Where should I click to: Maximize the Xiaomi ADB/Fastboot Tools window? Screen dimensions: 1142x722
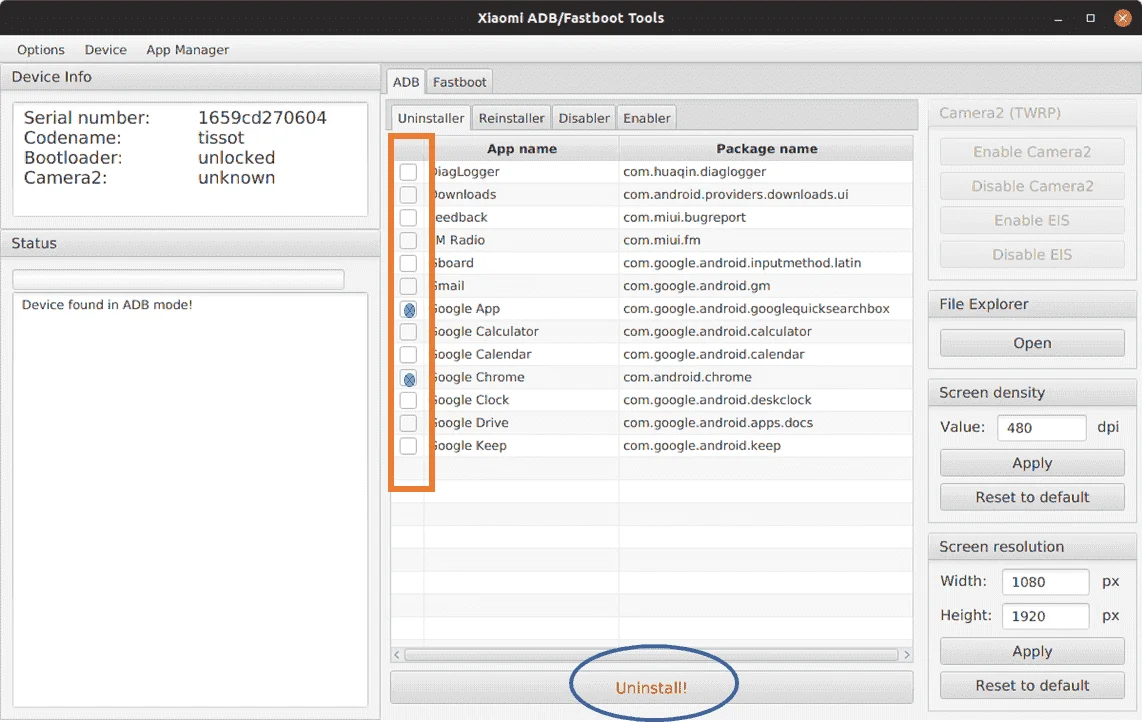point(1090,18)
